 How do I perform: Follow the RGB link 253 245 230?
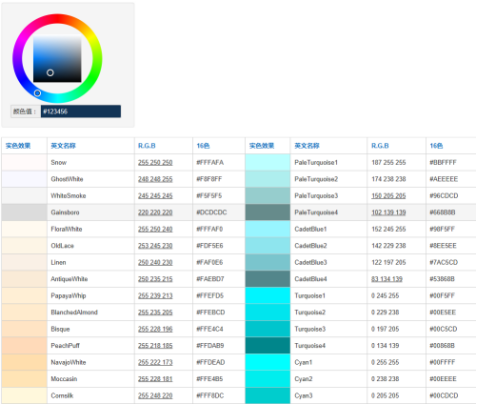click(155, 246)
